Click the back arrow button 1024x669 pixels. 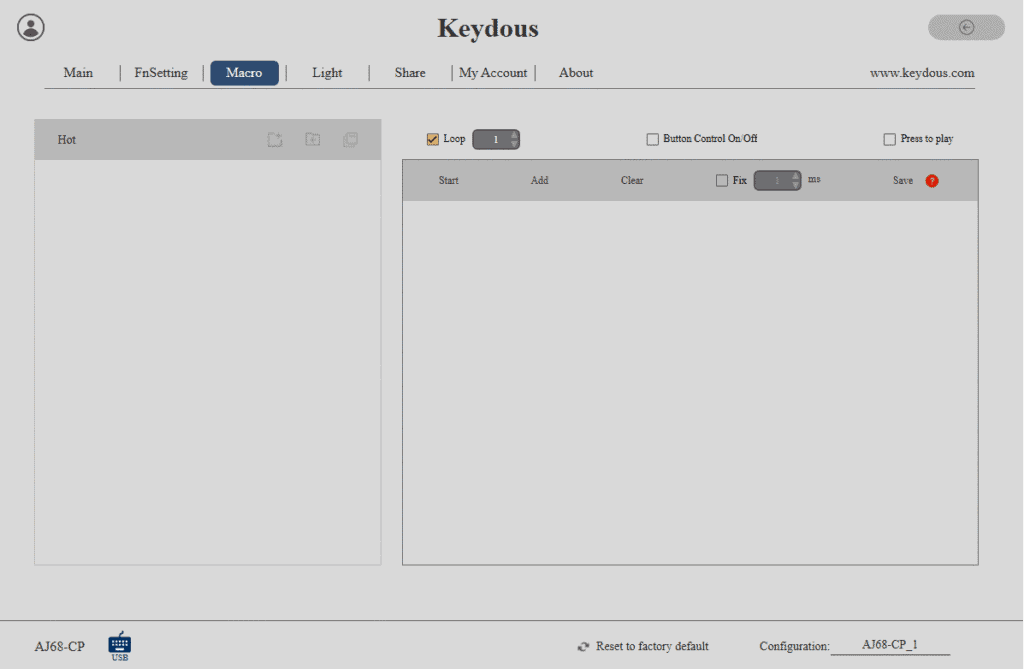coord(967,27)
